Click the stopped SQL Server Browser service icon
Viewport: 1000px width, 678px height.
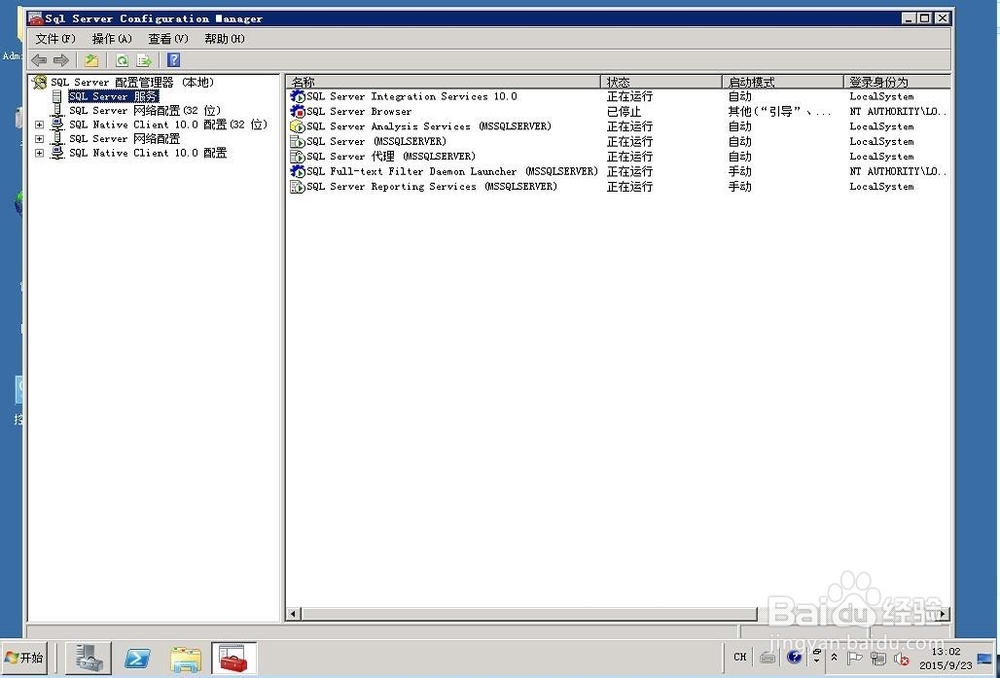pos(298,112)
